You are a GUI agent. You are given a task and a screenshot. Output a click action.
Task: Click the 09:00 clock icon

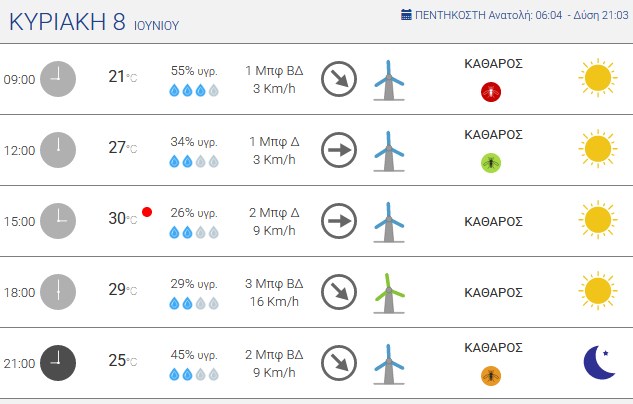coord(58,79)
